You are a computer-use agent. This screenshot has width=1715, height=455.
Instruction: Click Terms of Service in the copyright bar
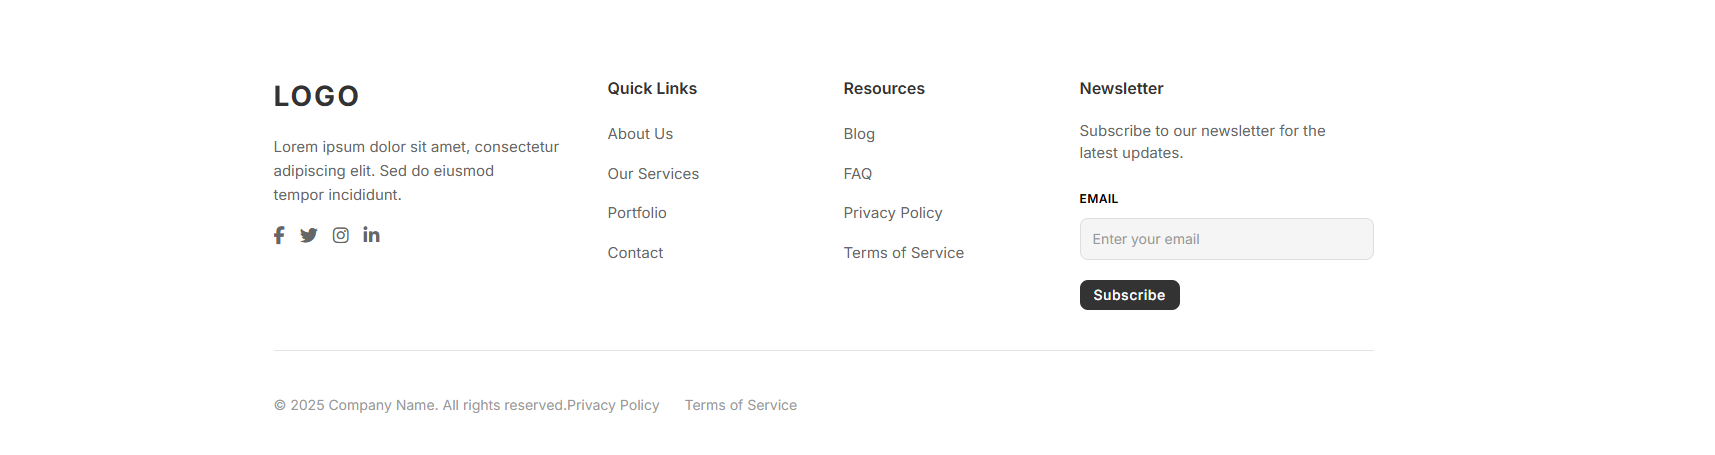[x=741, y=405]
